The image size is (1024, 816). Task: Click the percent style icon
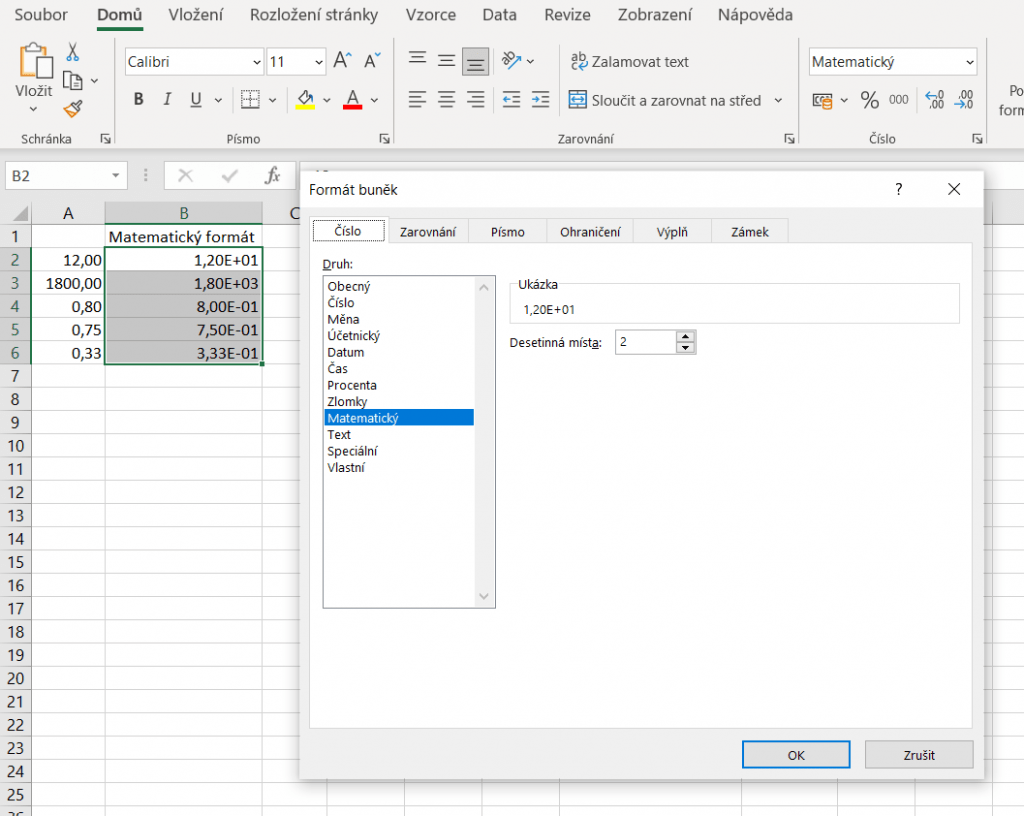pos(869,100)
